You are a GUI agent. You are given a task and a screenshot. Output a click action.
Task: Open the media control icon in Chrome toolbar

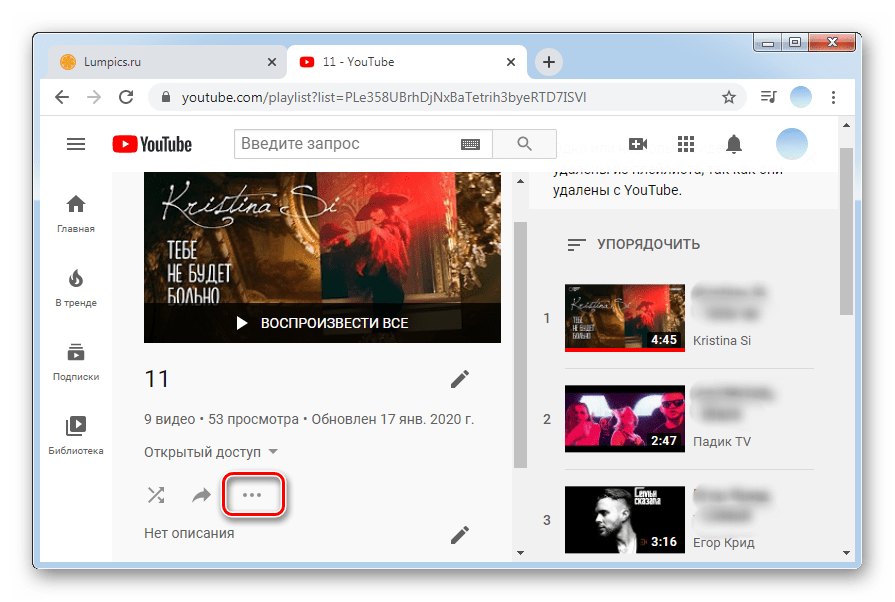coord(768,96)
